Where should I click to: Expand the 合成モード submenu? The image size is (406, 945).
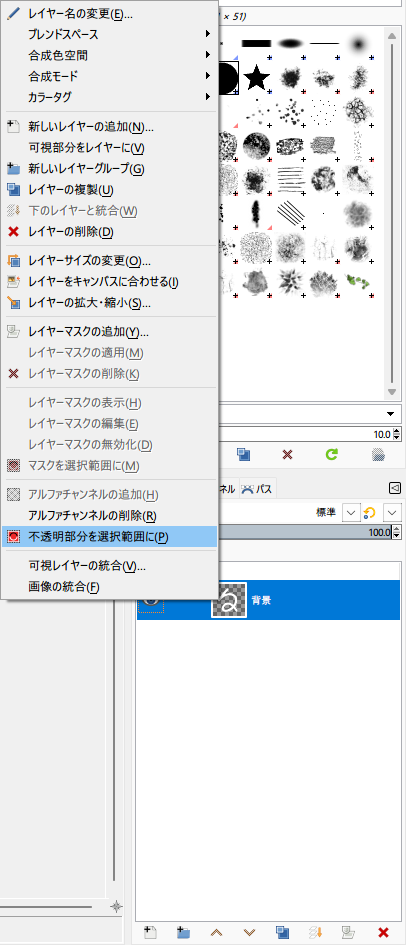[109, 76]
